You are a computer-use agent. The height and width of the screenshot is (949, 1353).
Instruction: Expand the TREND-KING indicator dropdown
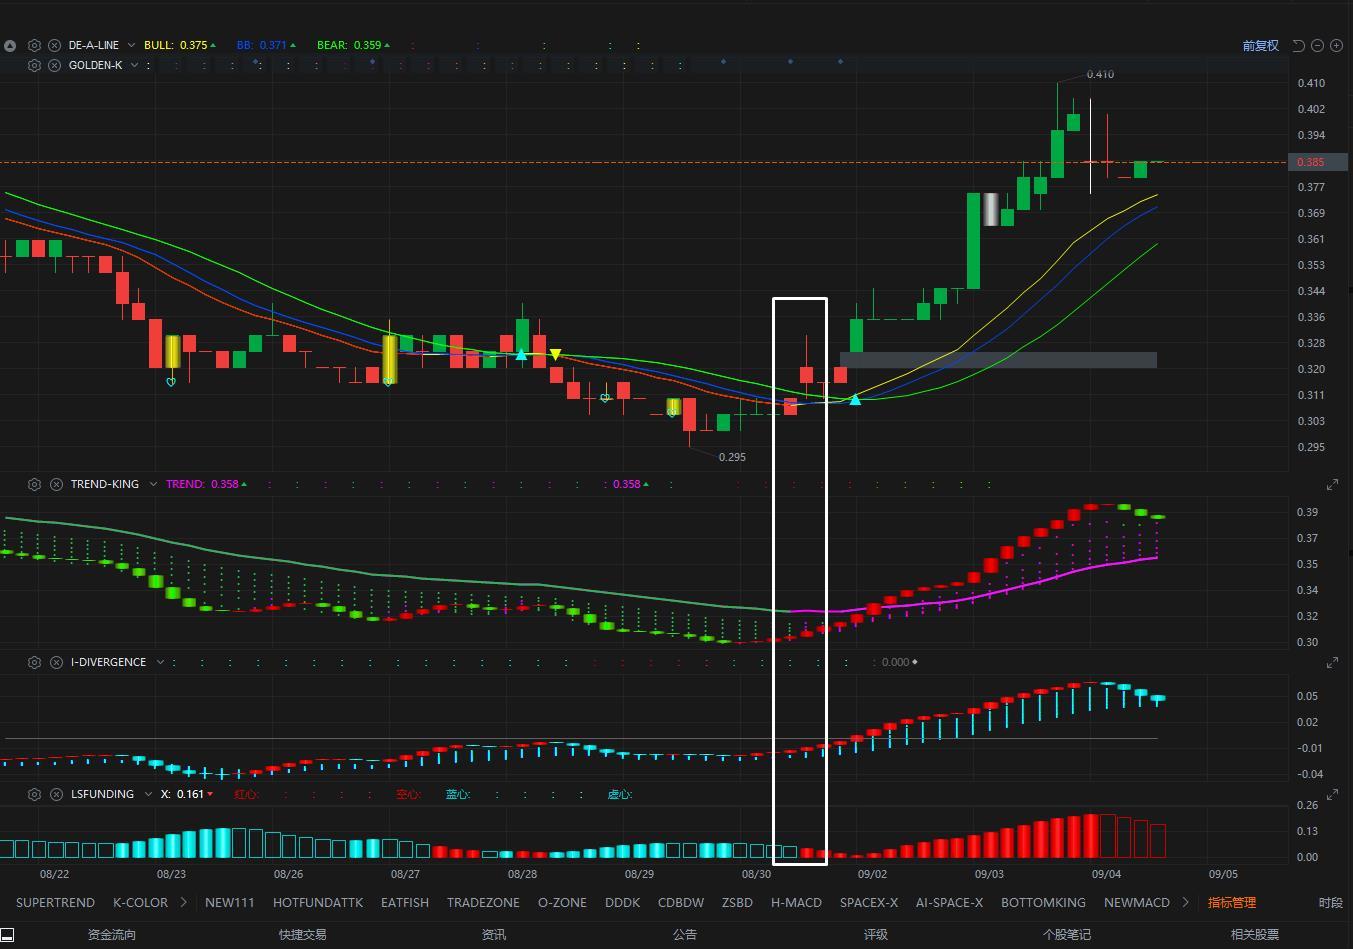[x=153, y=484]
